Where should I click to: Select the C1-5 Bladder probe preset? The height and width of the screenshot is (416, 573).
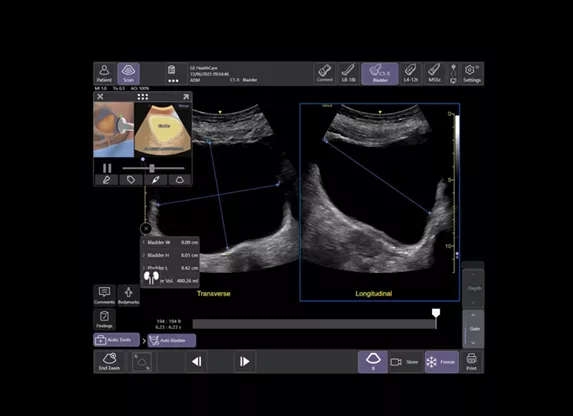click(380, 73)
